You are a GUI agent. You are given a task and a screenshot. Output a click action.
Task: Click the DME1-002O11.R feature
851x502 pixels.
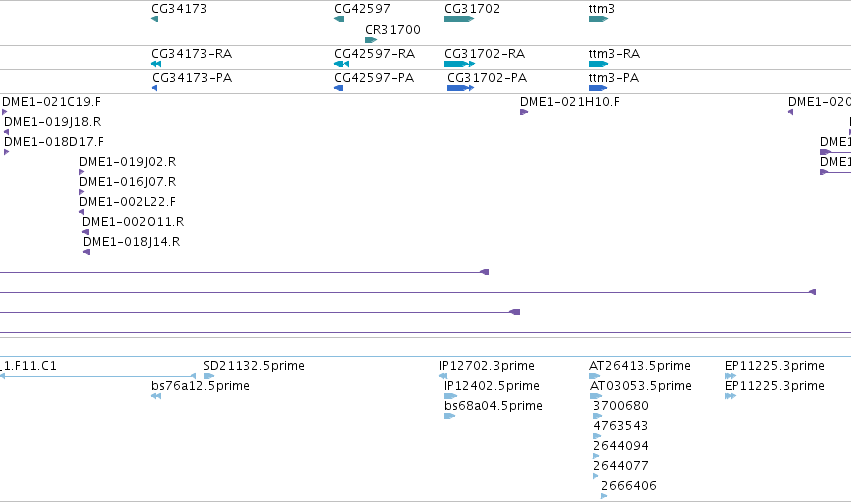(85, 232)
